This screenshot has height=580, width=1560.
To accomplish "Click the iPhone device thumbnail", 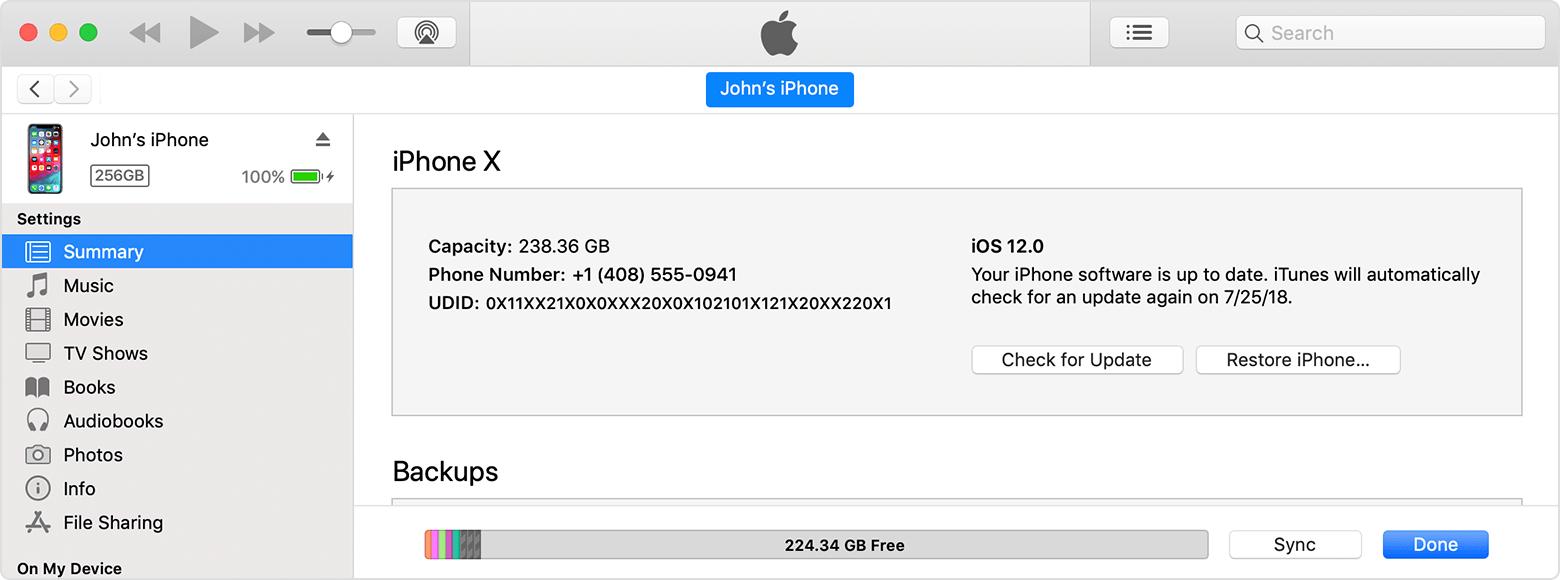I will pyautogui.click(x=44, y=158).
